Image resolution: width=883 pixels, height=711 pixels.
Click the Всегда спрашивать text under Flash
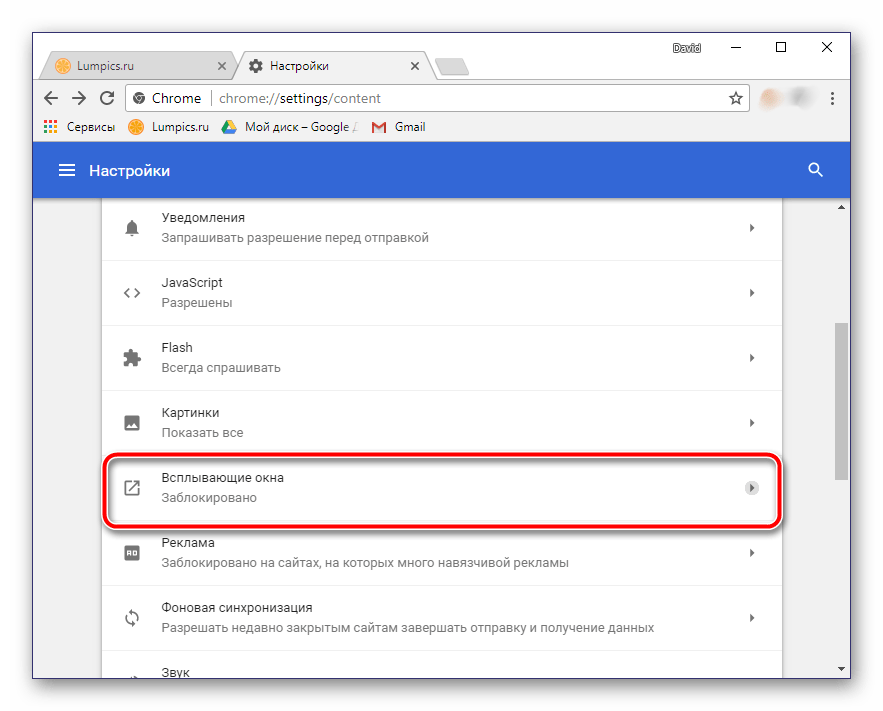(221, 368)
